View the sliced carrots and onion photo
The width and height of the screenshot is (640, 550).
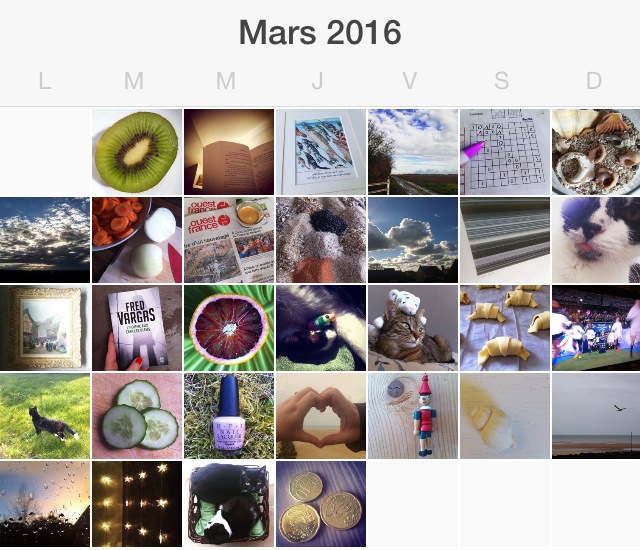click(137, 240)
